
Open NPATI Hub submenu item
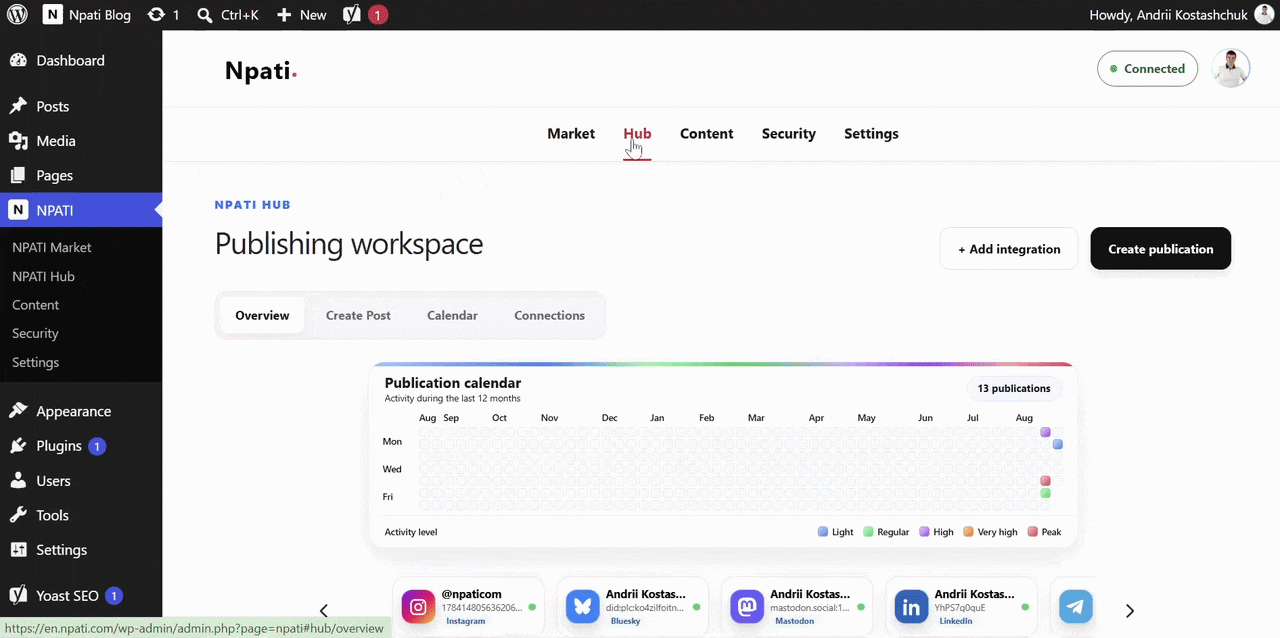pos(43,276)
